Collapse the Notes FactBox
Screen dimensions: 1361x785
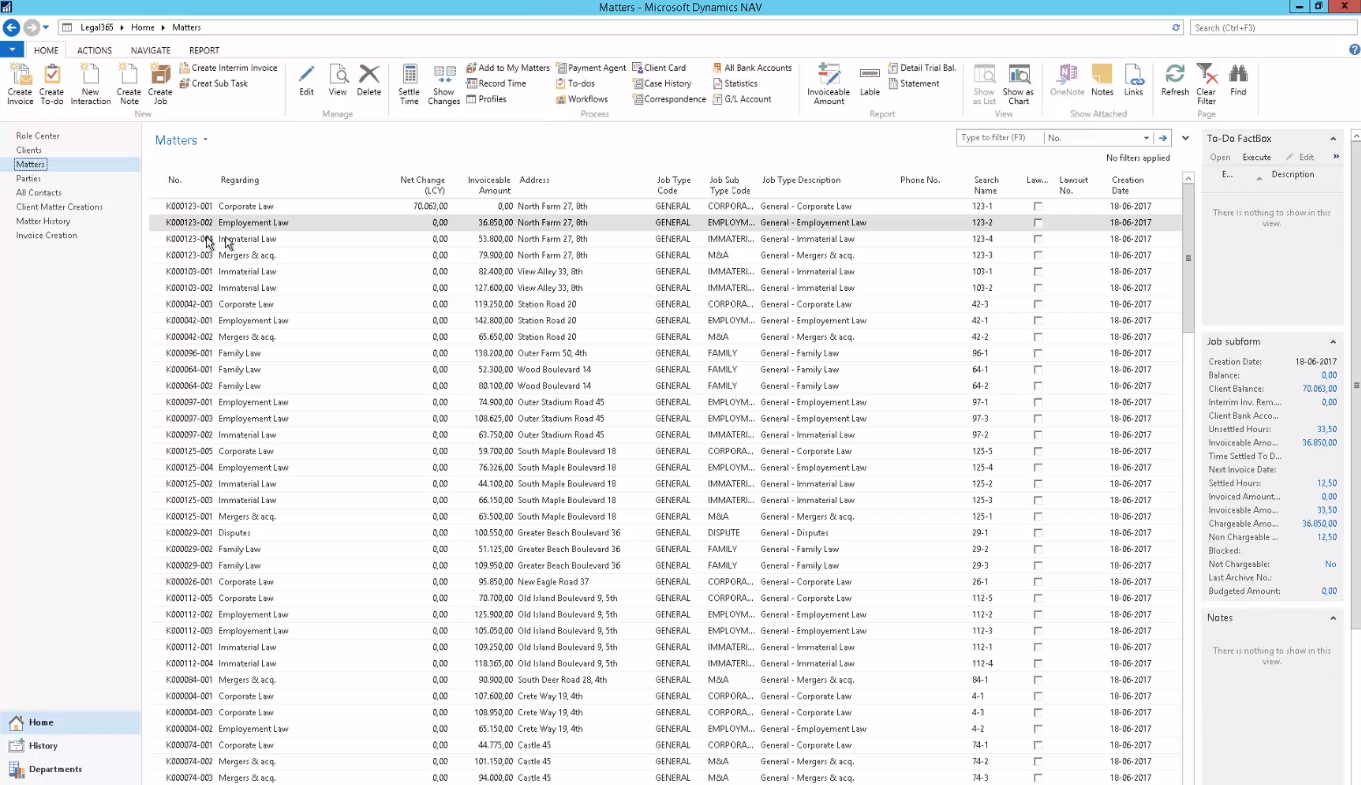1333,618
